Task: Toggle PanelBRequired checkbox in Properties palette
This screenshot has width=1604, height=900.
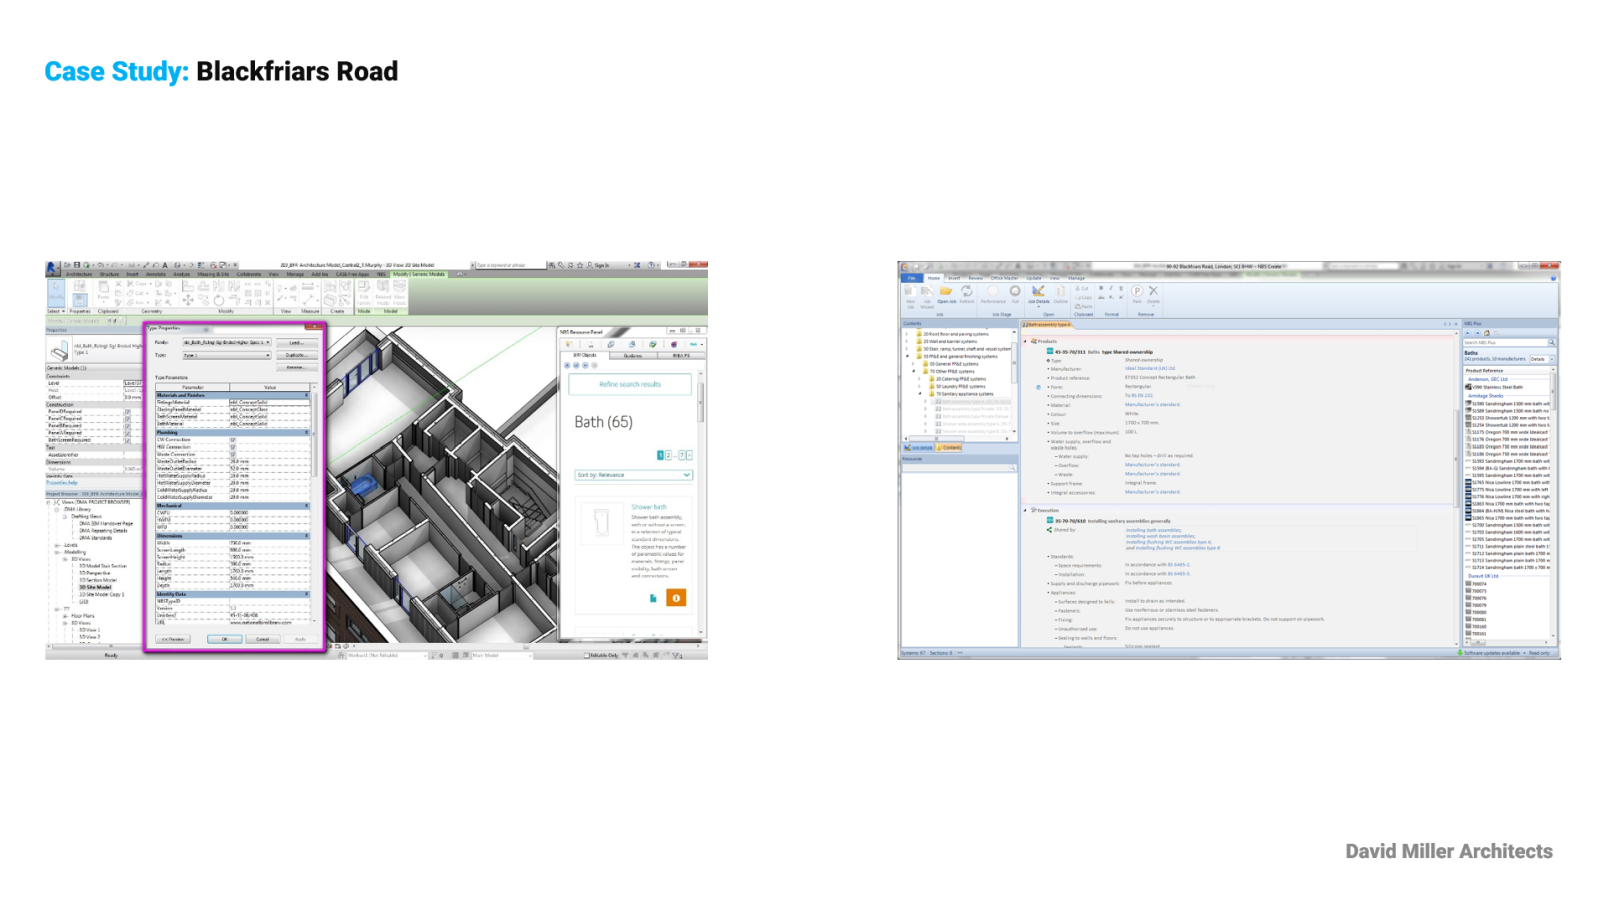Action: (x=127, y=426)
